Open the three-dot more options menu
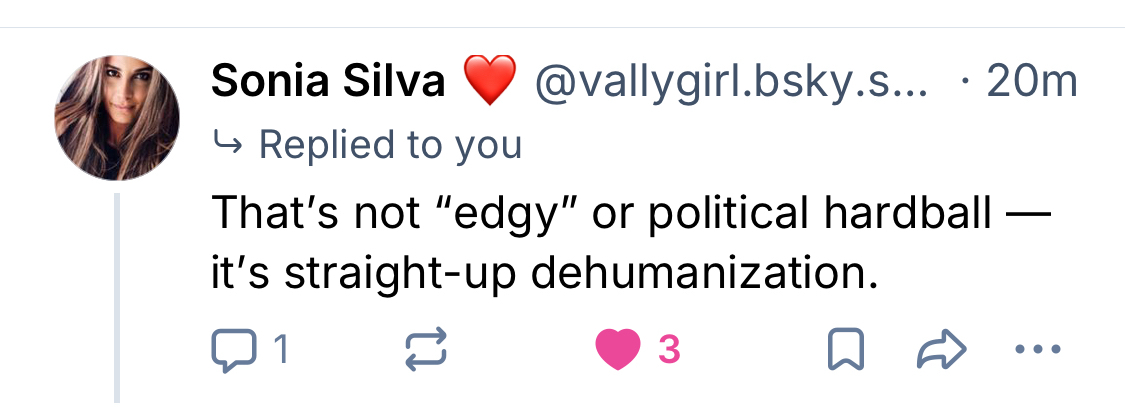Image resolution: width=1125 pixels, height=416 pixels. [1036, 349]
